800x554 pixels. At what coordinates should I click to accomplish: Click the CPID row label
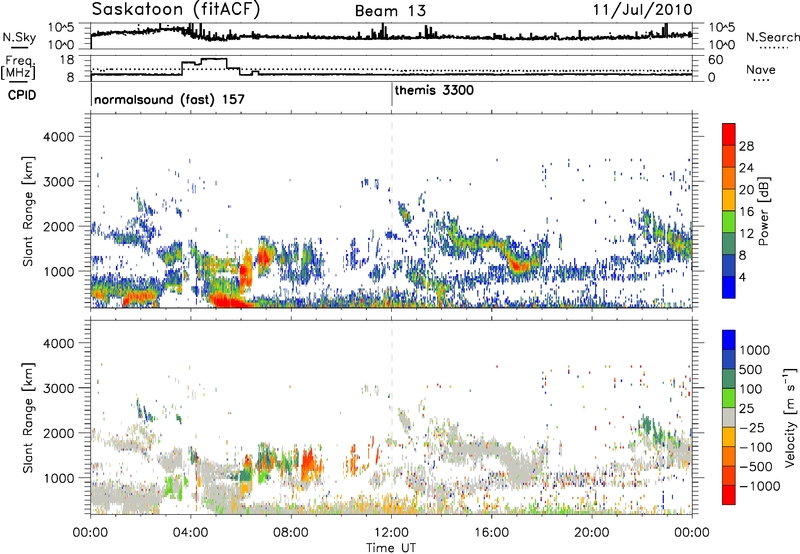(22, 95)
